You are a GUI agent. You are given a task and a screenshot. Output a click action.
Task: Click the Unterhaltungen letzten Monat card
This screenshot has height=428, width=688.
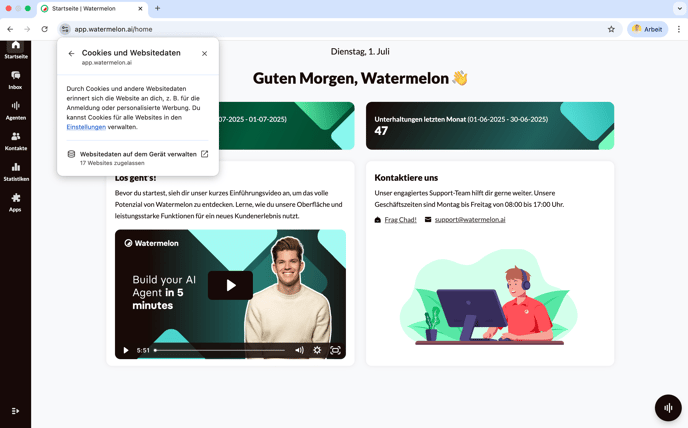coord(490,126)
